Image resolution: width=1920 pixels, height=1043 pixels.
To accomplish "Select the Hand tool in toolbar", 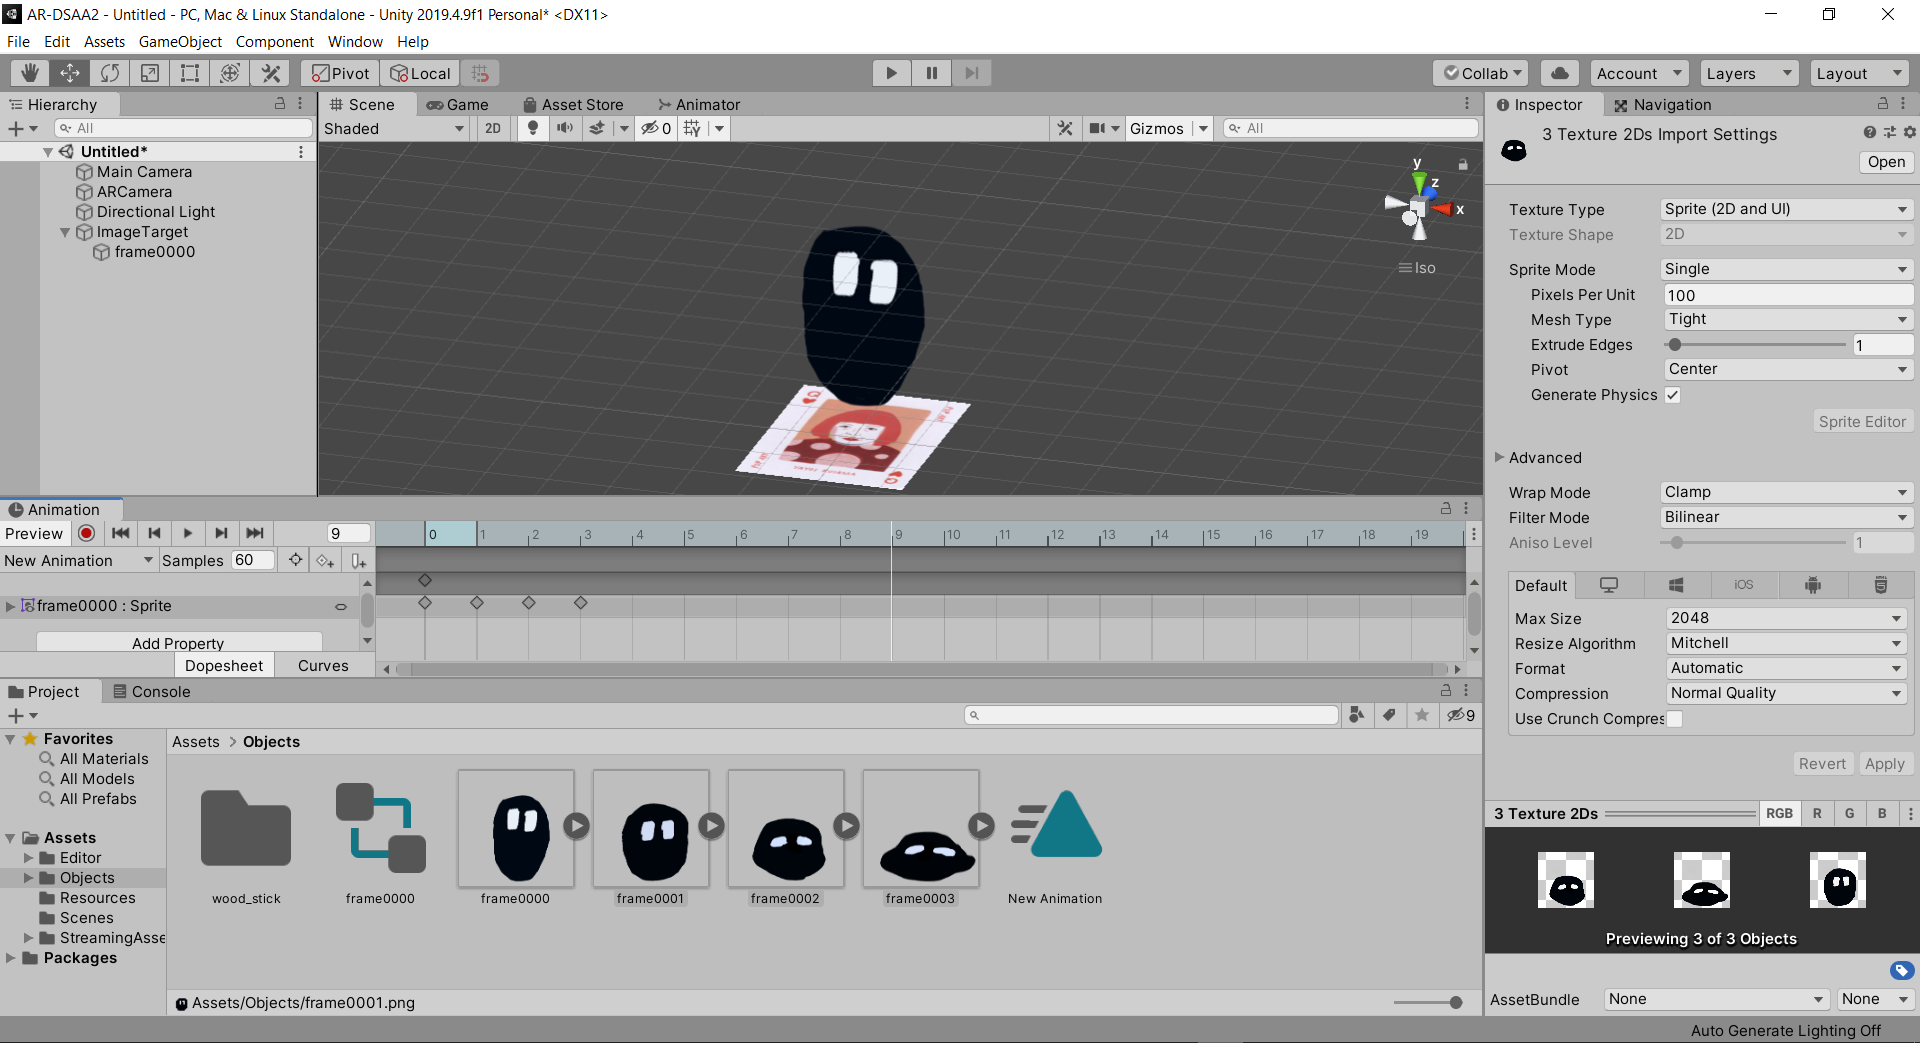I will pos(30,73).
